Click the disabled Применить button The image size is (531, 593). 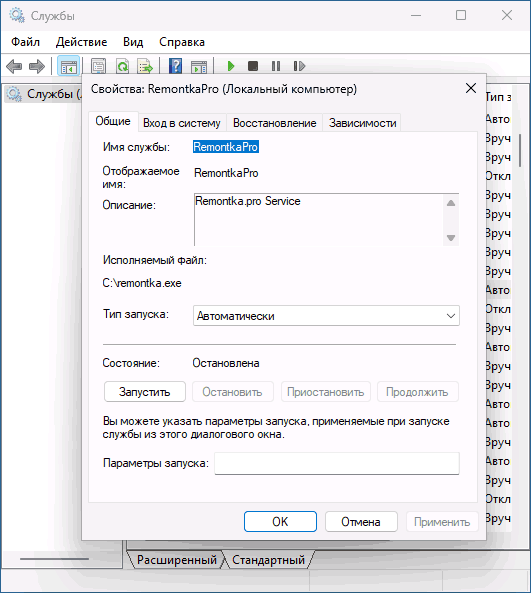pos(442,522)
